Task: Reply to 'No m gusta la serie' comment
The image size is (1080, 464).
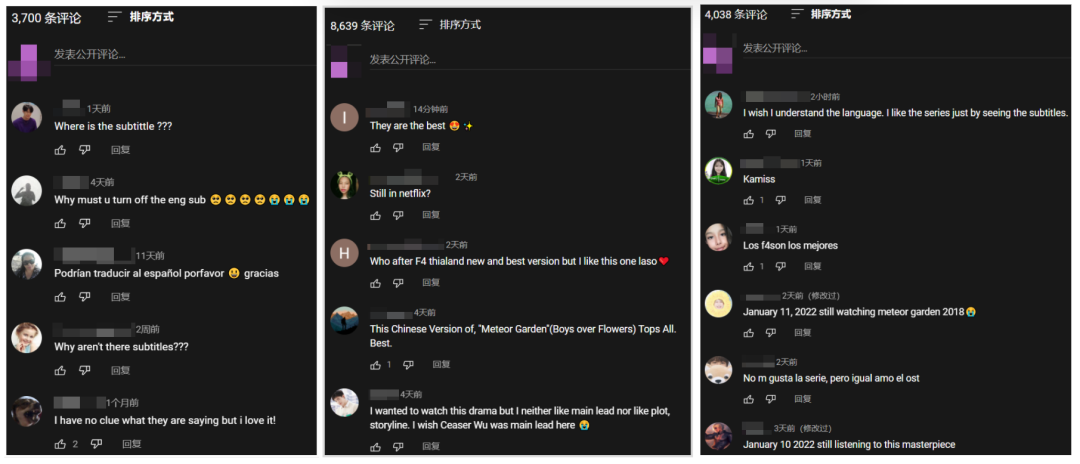Action: tap(802, 399)
